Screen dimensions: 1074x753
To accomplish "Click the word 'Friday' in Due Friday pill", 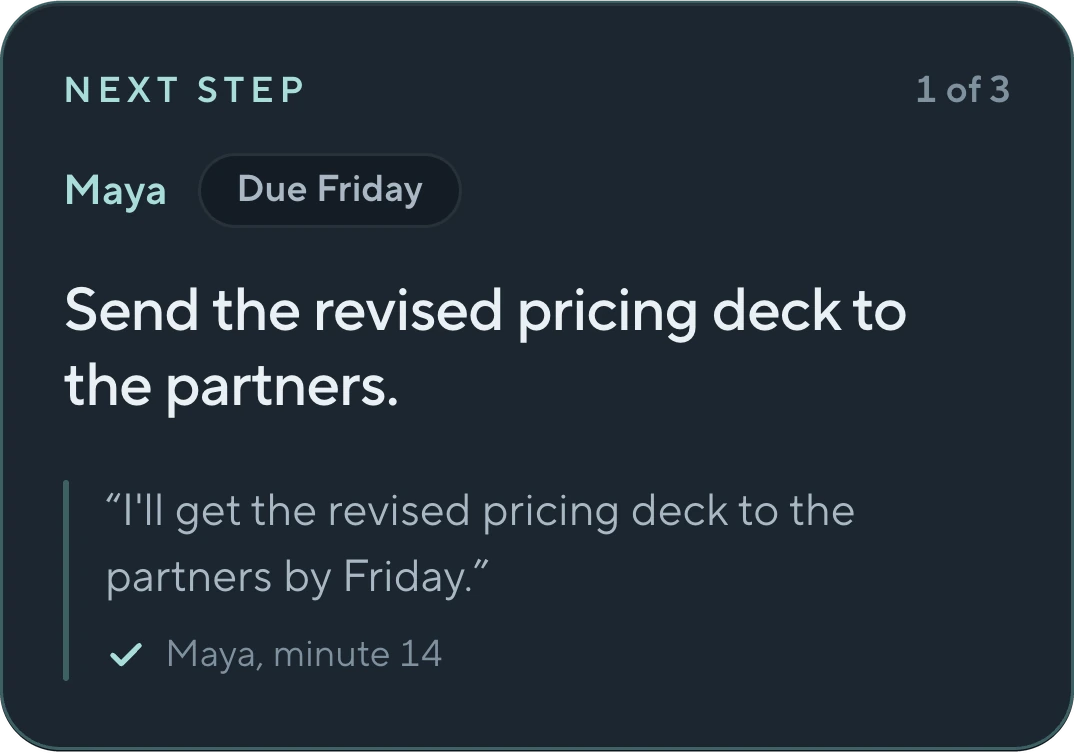I will (x=370, y=190).
